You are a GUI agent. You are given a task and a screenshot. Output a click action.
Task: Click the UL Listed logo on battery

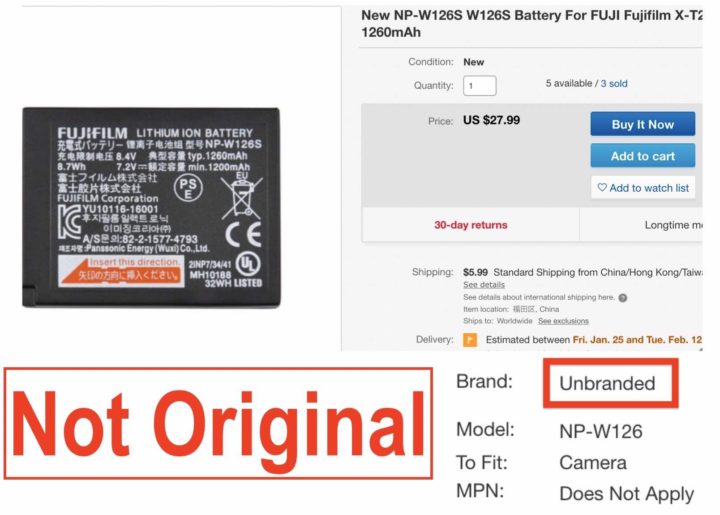248,265
